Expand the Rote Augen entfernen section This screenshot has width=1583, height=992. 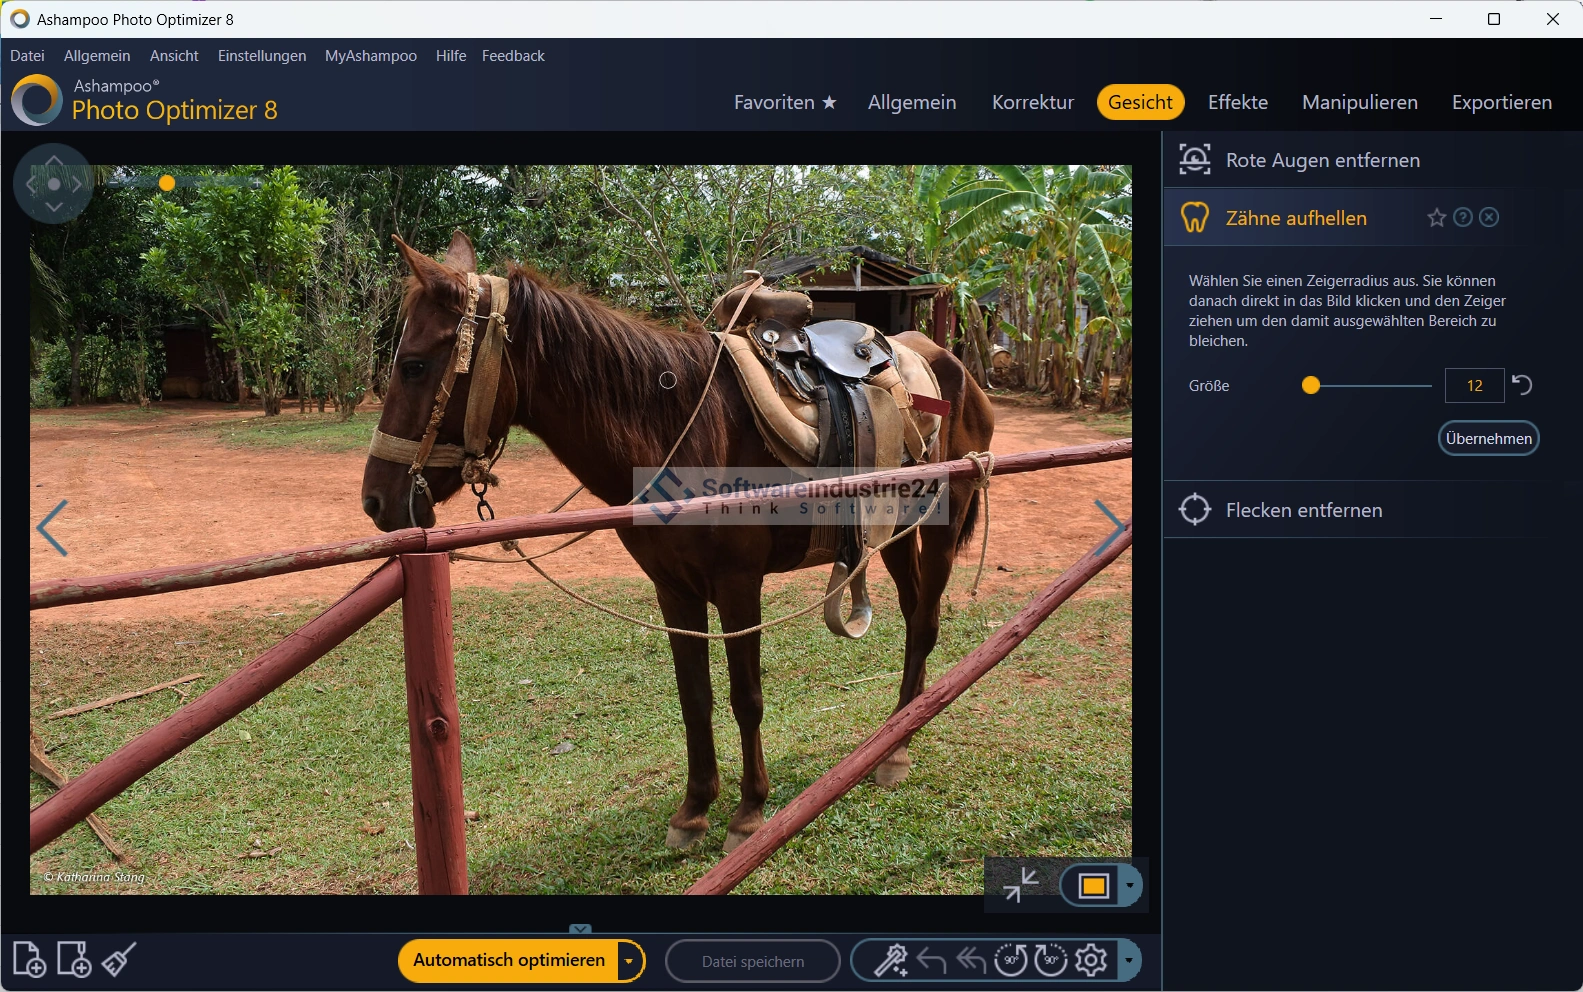pyautogui.click(x=1322, y=160)
